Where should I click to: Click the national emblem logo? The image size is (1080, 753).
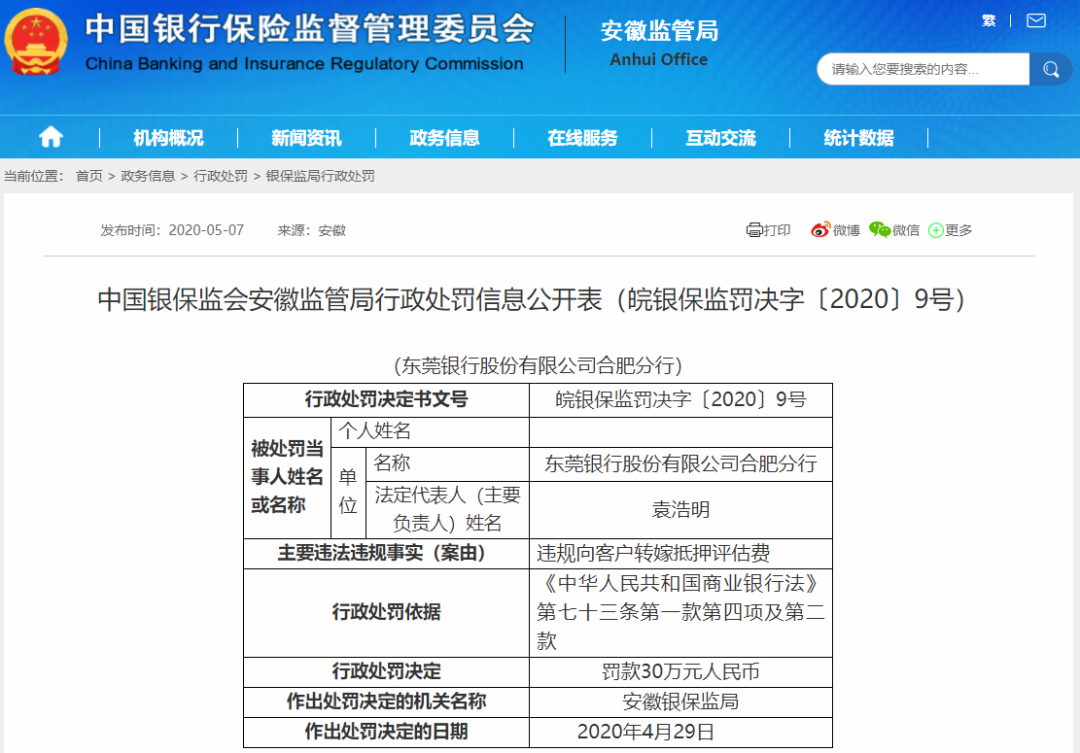pyautogui.click(x=36, y=42)
